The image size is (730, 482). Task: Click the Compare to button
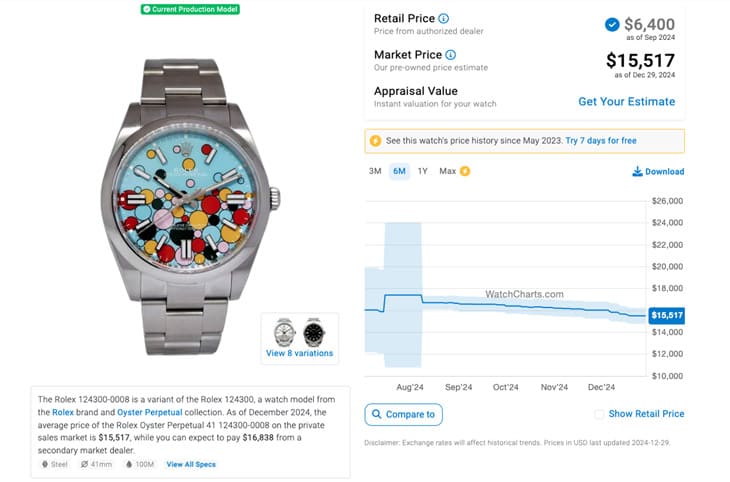pos(403,414)
